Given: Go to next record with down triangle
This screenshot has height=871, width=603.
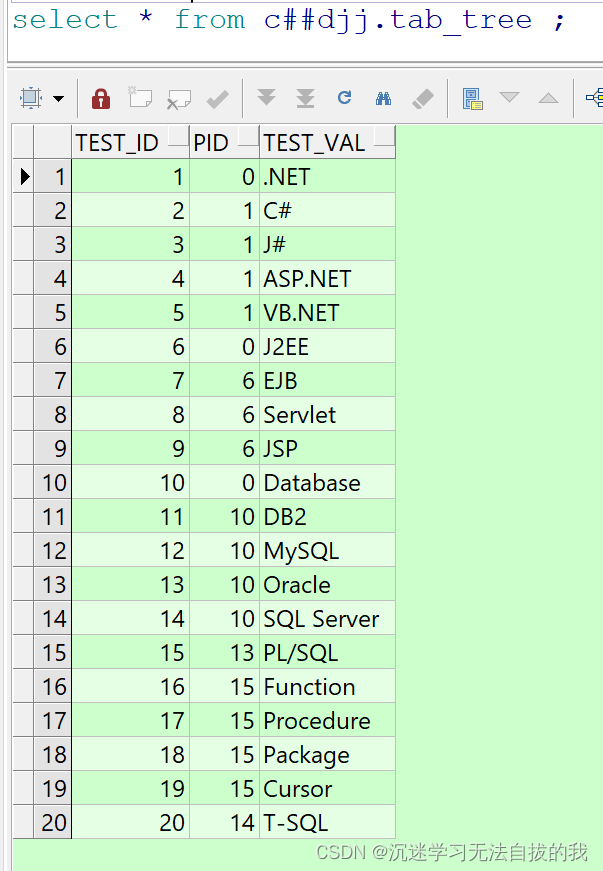Looking at the screenshot, I should coord(509,98).
